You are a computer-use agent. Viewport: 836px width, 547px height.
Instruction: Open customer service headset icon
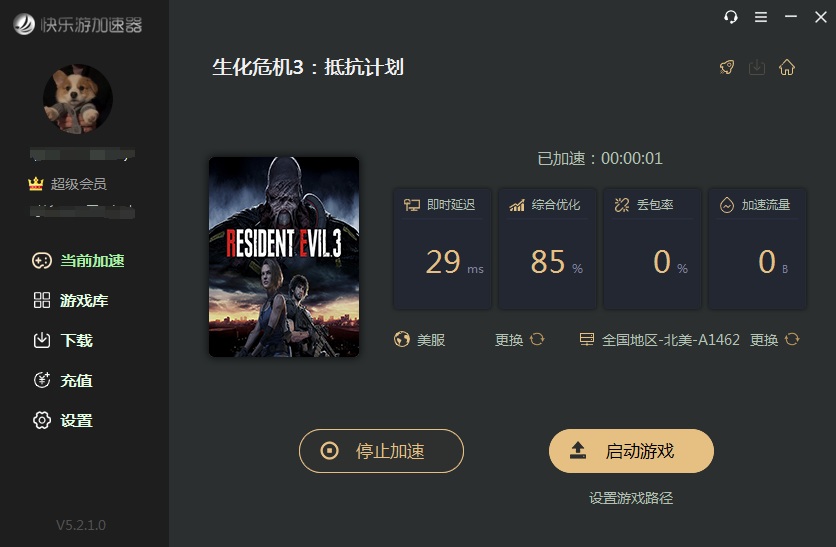point(731,18)
